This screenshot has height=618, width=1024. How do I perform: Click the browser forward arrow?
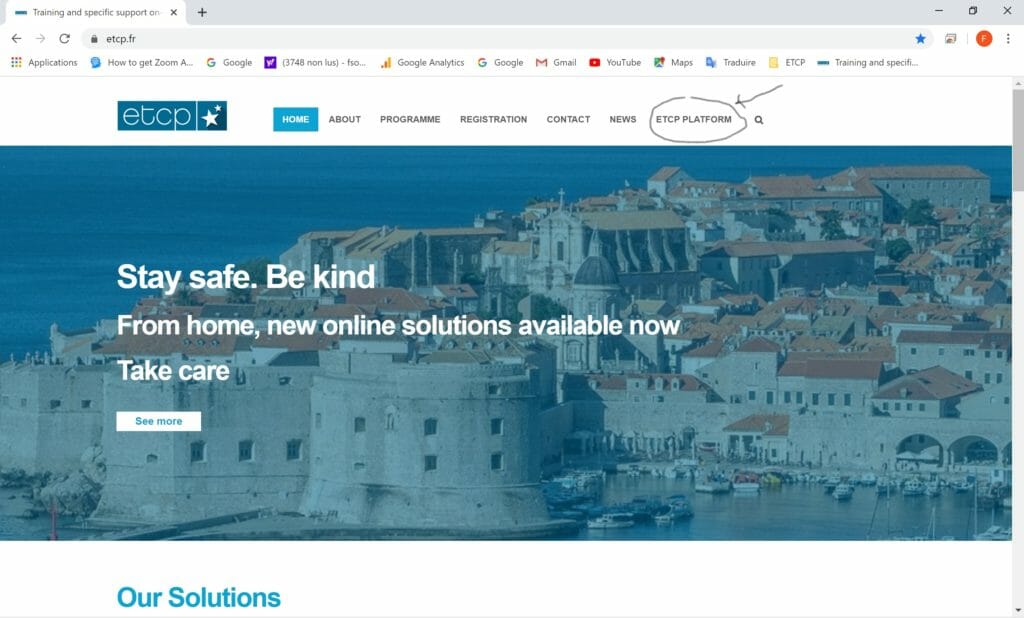pos(40,39)
